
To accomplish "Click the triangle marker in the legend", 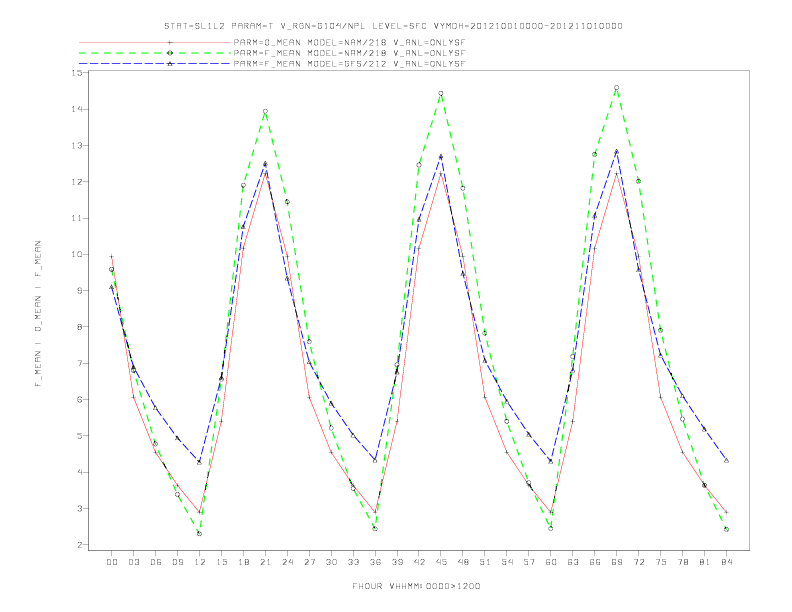I will pyautogui.click(x=170, y=64).
